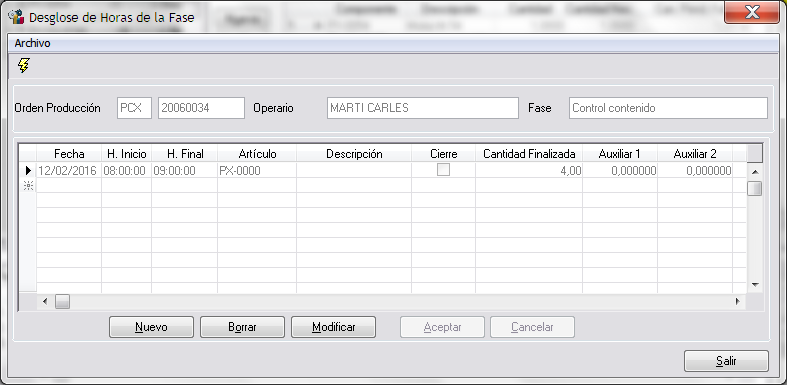Click the Fecha column header
The image size is (787, 385).
[69, 154]
